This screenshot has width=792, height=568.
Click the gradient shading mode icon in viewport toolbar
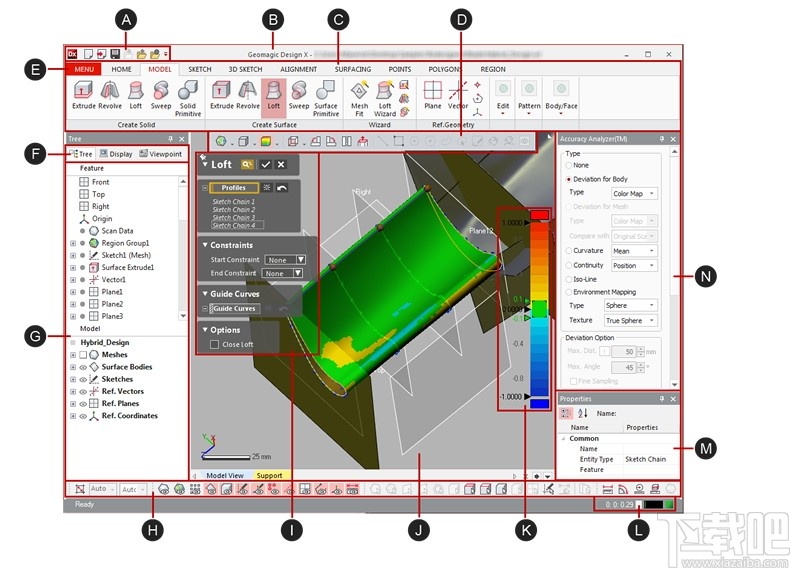(266, 142)
